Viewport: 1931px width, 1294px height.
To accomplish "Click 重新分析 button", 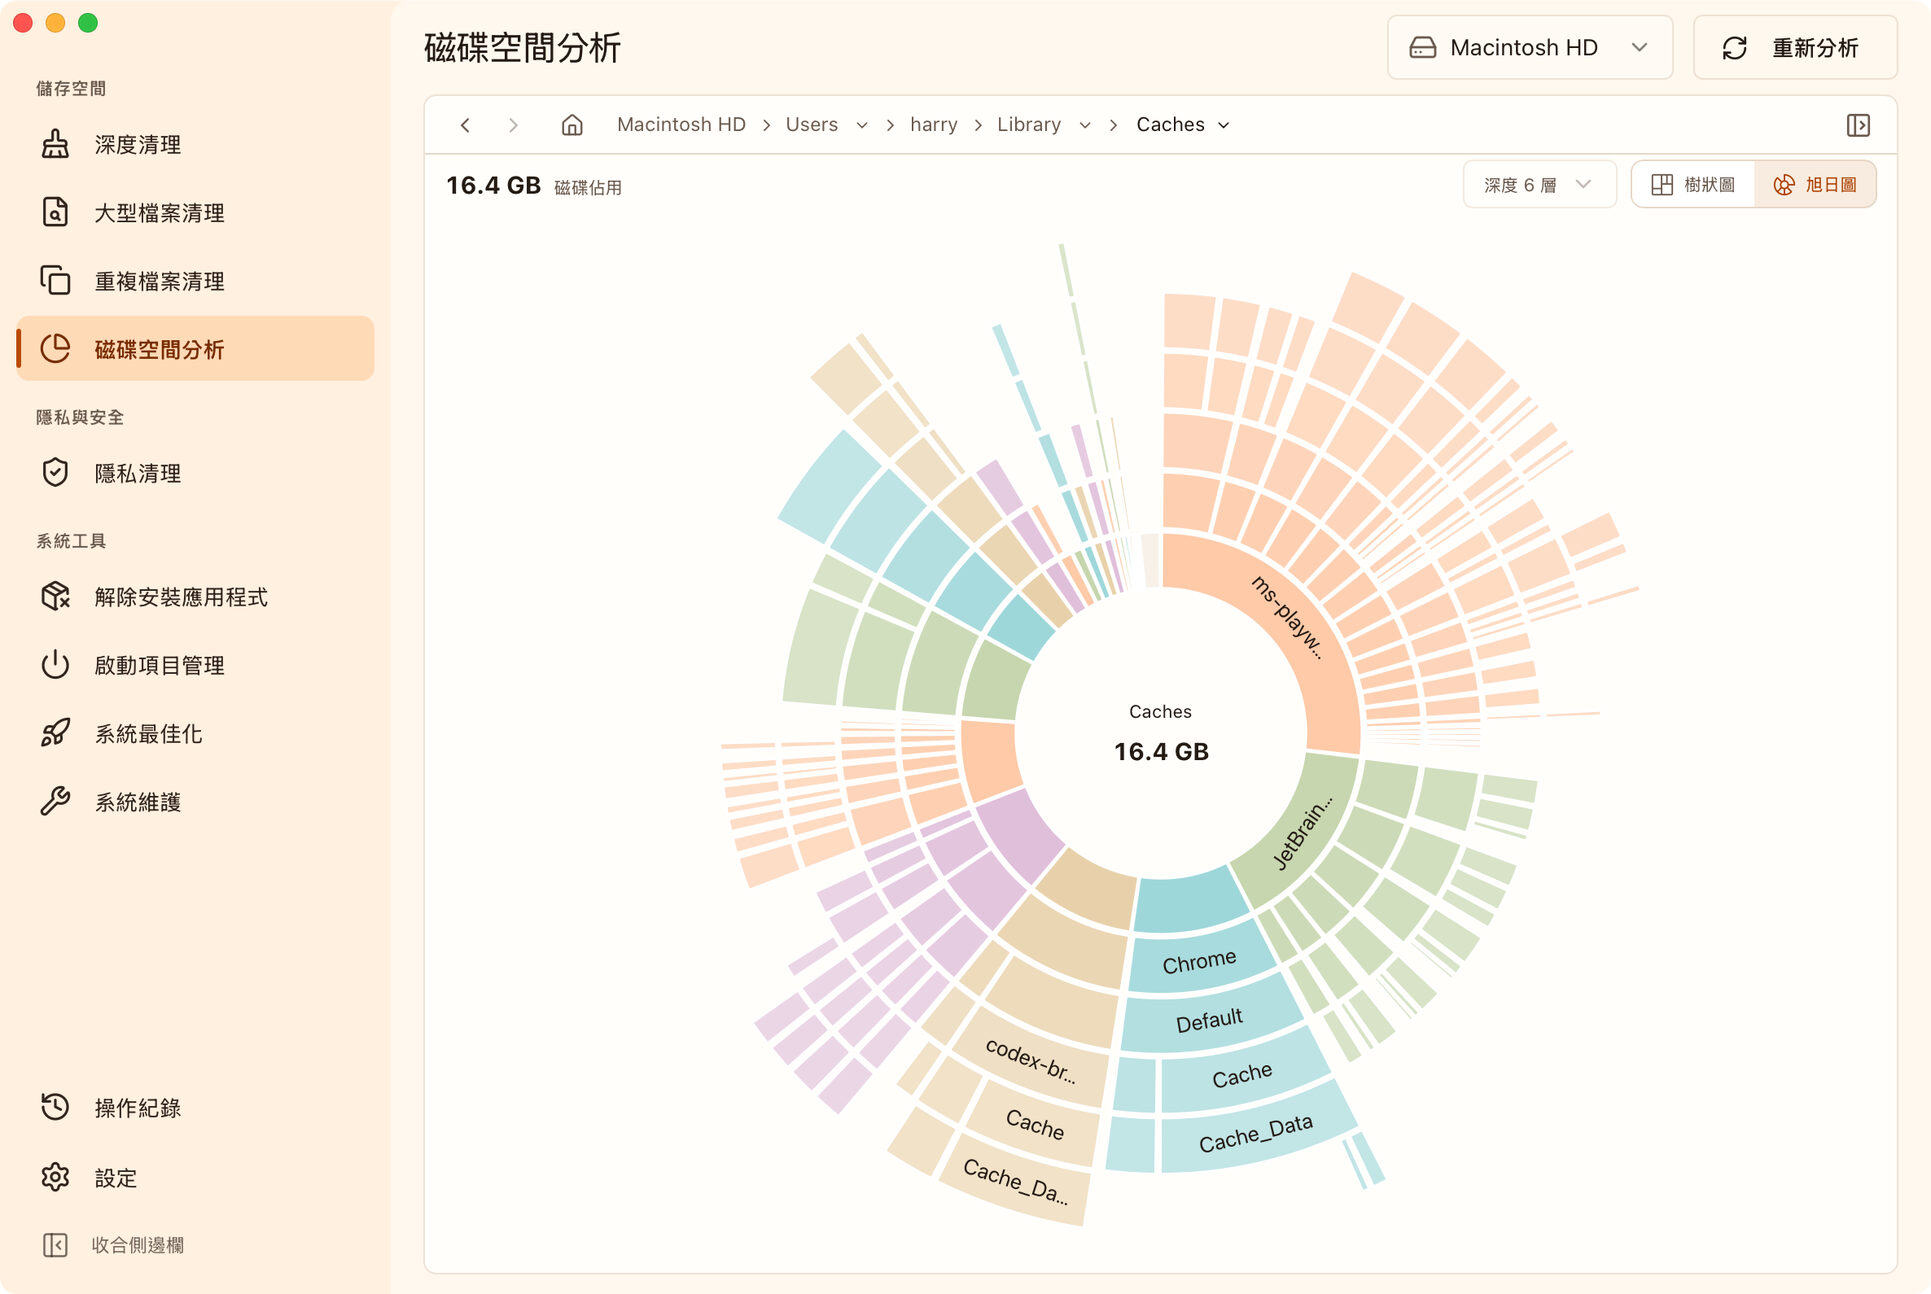I will (x=1794, y=48).
